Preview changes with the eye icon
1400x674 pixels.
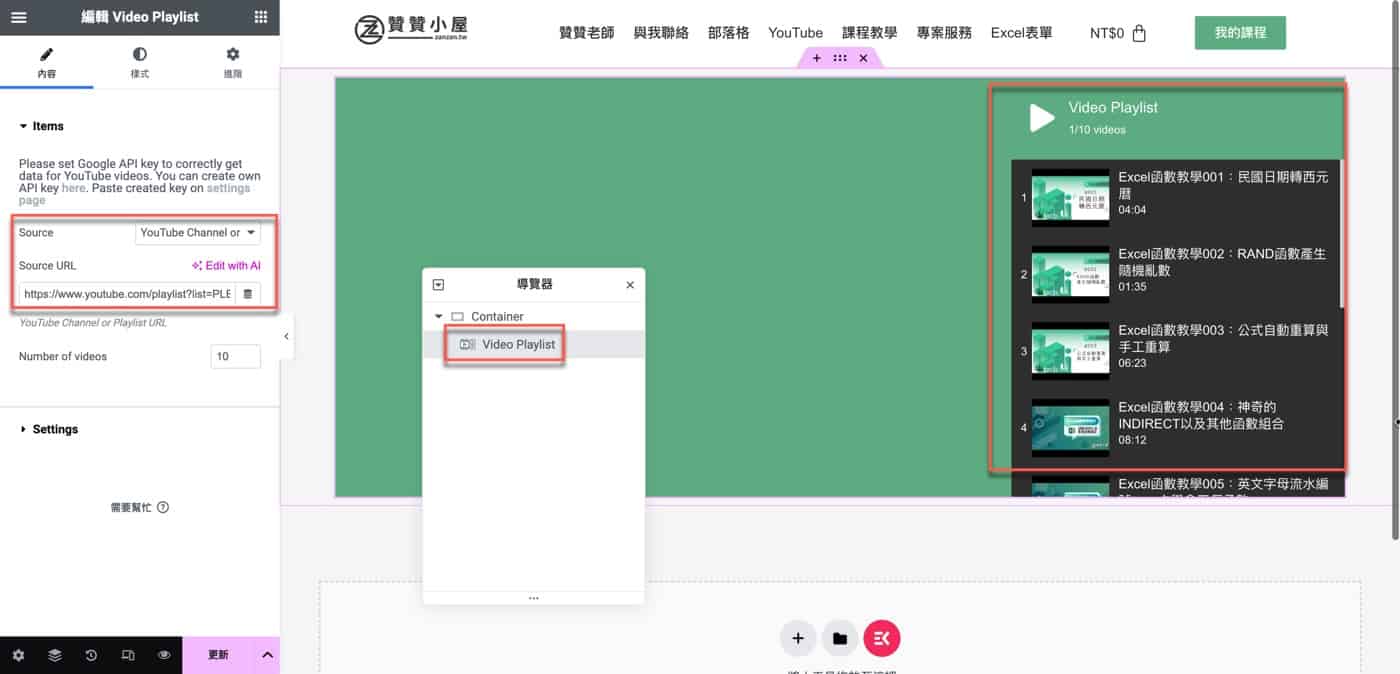click(164, 655)
